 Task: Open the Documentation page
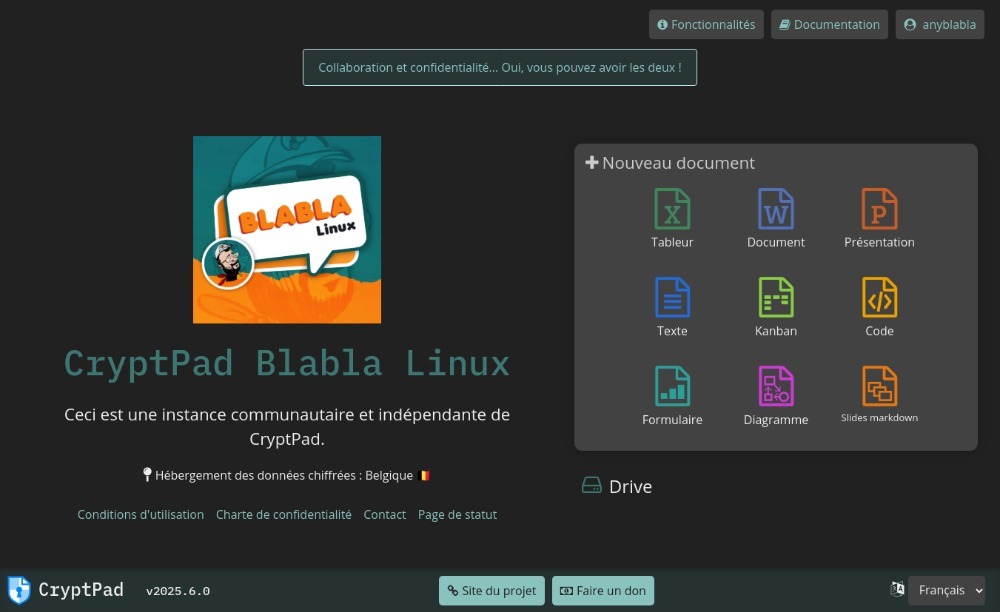point(830,25)
